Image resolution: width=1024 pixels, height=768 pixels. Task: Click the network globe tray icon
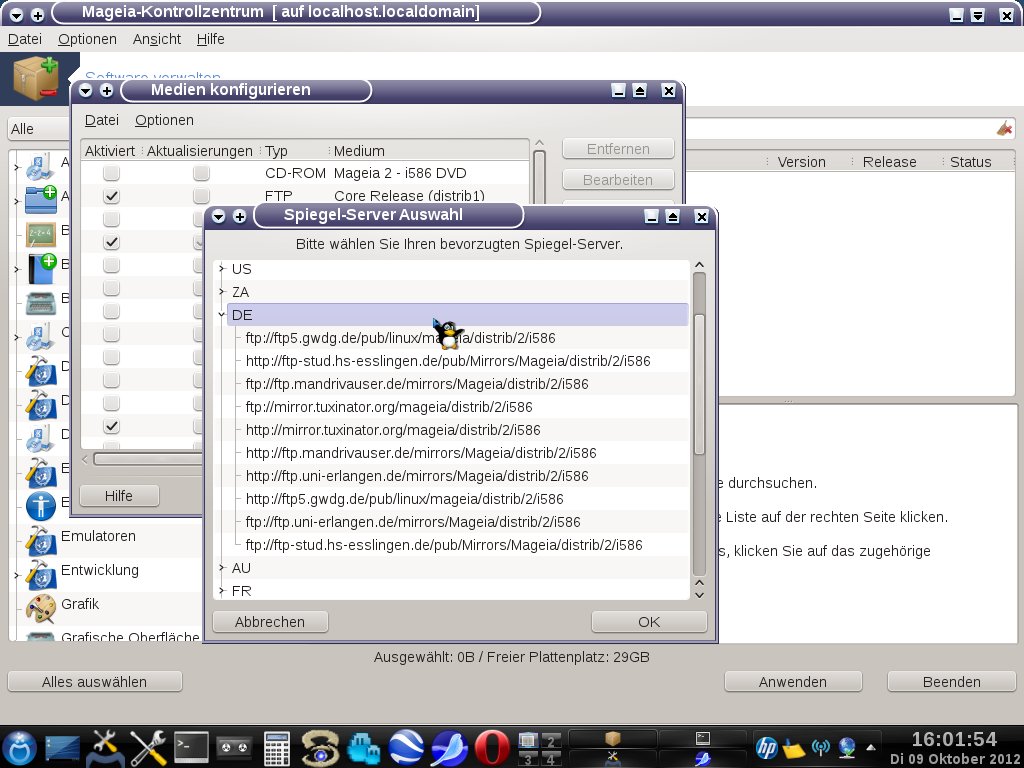point(847,748)
